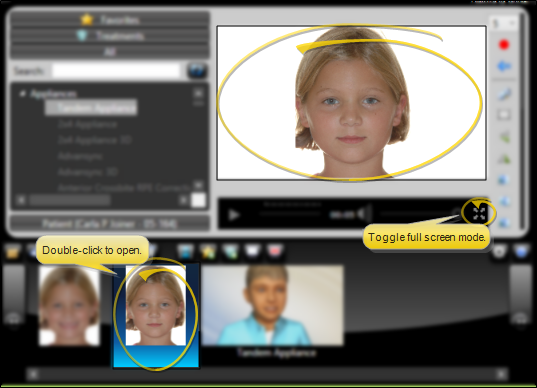537x388 pixels.
Task: Click the red record button
Action: point(504,45)
